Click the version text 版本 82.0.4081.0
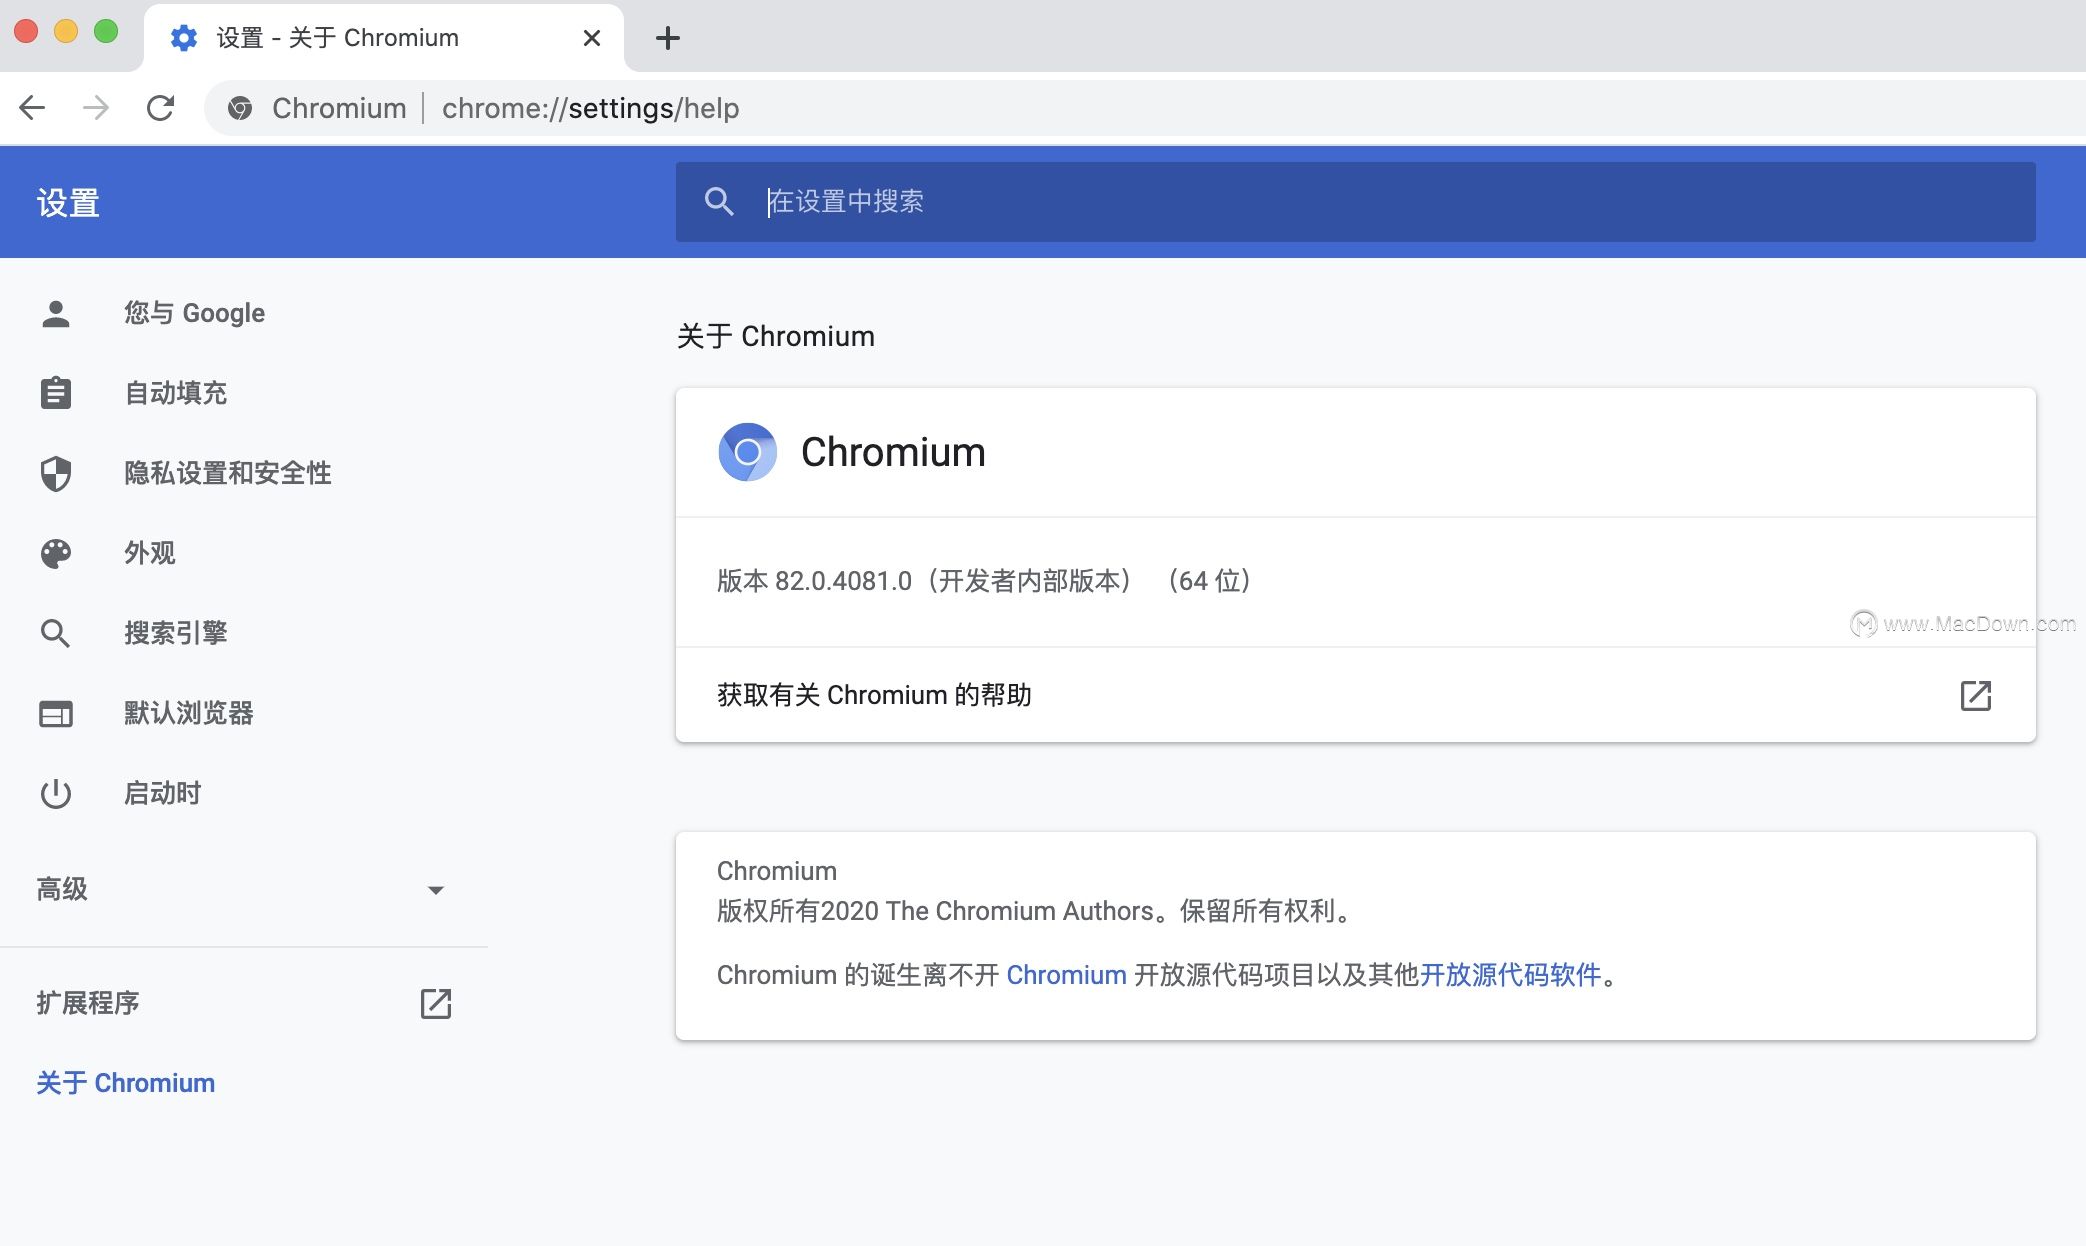2086x1246 pixels. point(815,581)
